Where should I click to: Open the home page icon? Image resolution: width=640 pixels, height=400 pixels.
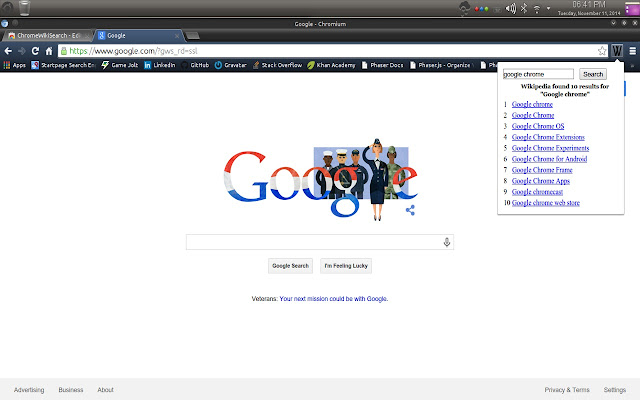click(49, 51)
